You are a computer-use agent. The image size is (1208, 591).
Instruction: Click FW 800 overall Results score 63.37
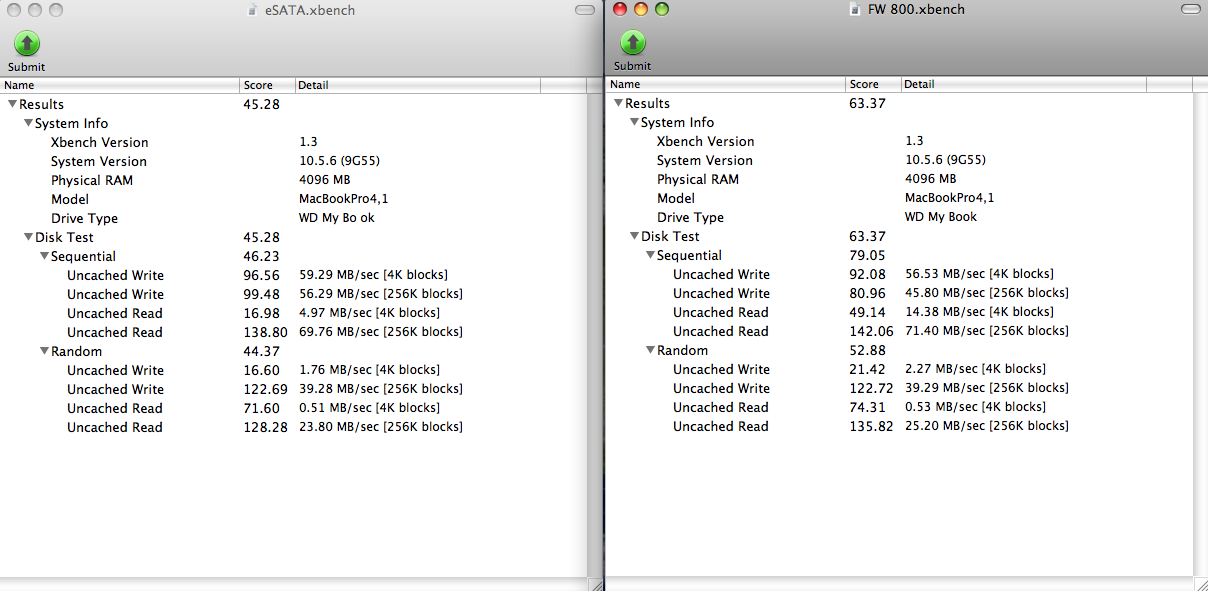coord(867,103)
